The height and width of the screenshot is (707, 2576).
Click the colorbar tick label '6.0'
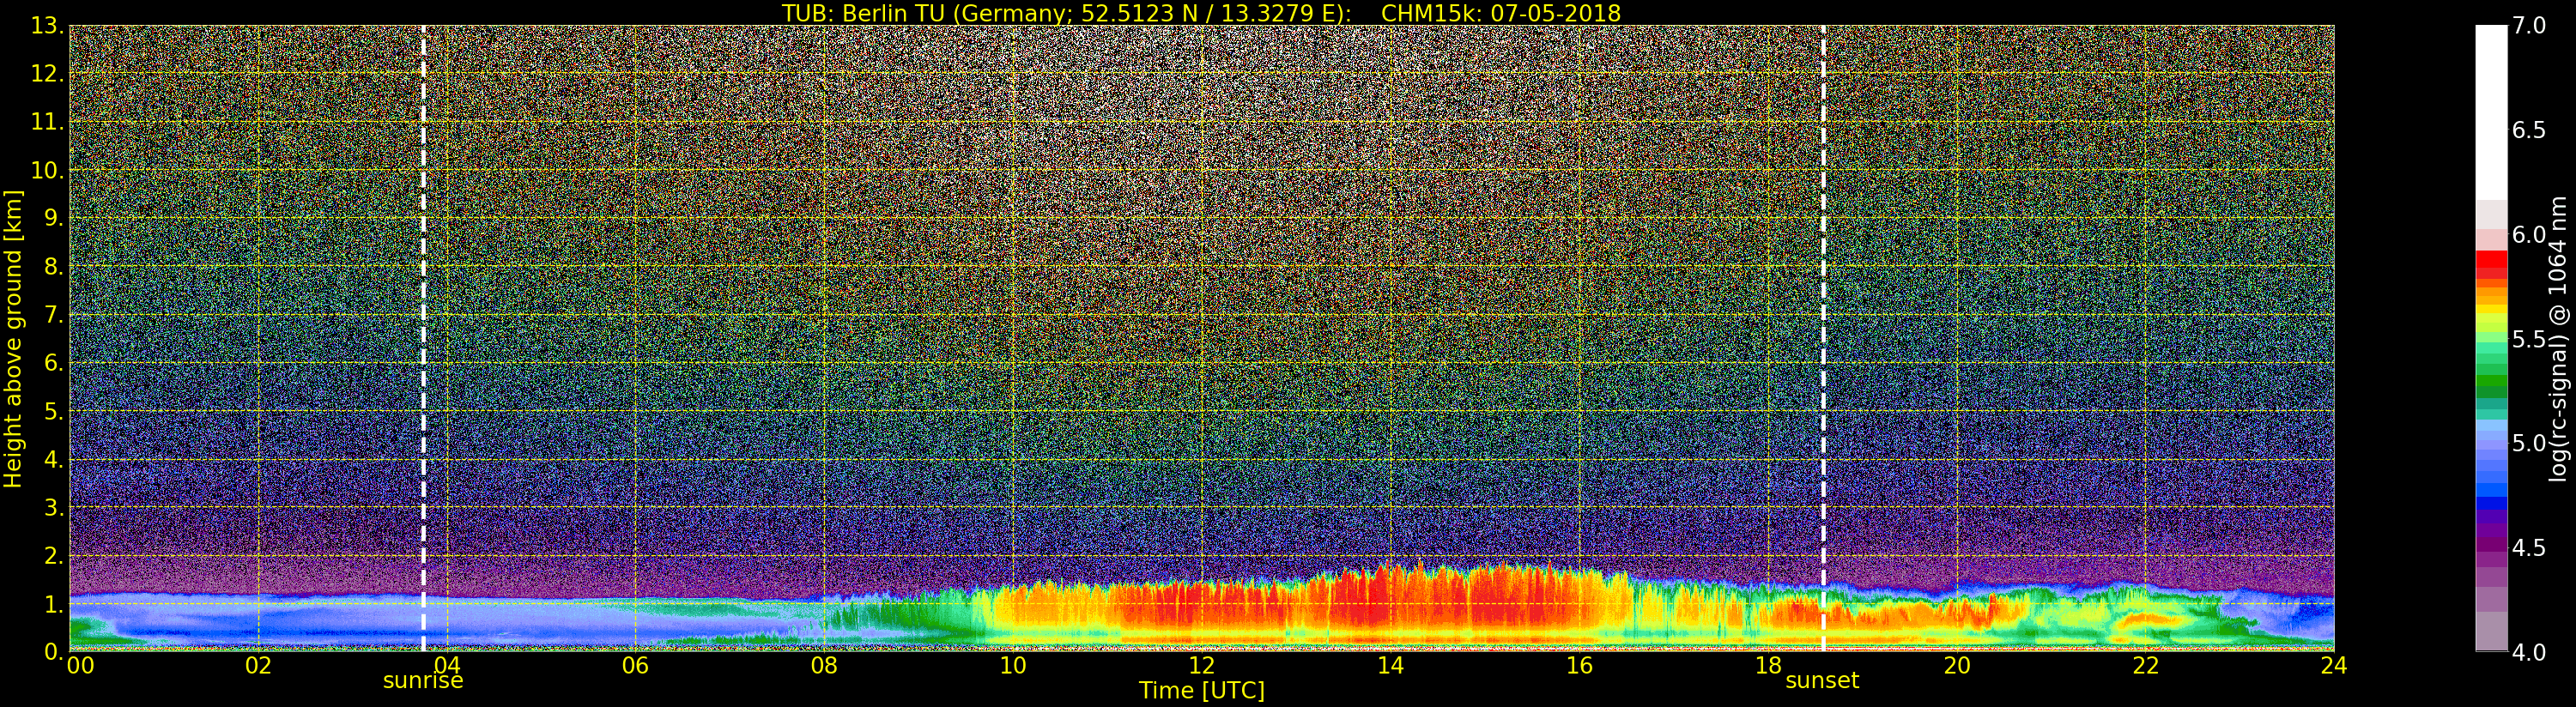[2529, 235]
